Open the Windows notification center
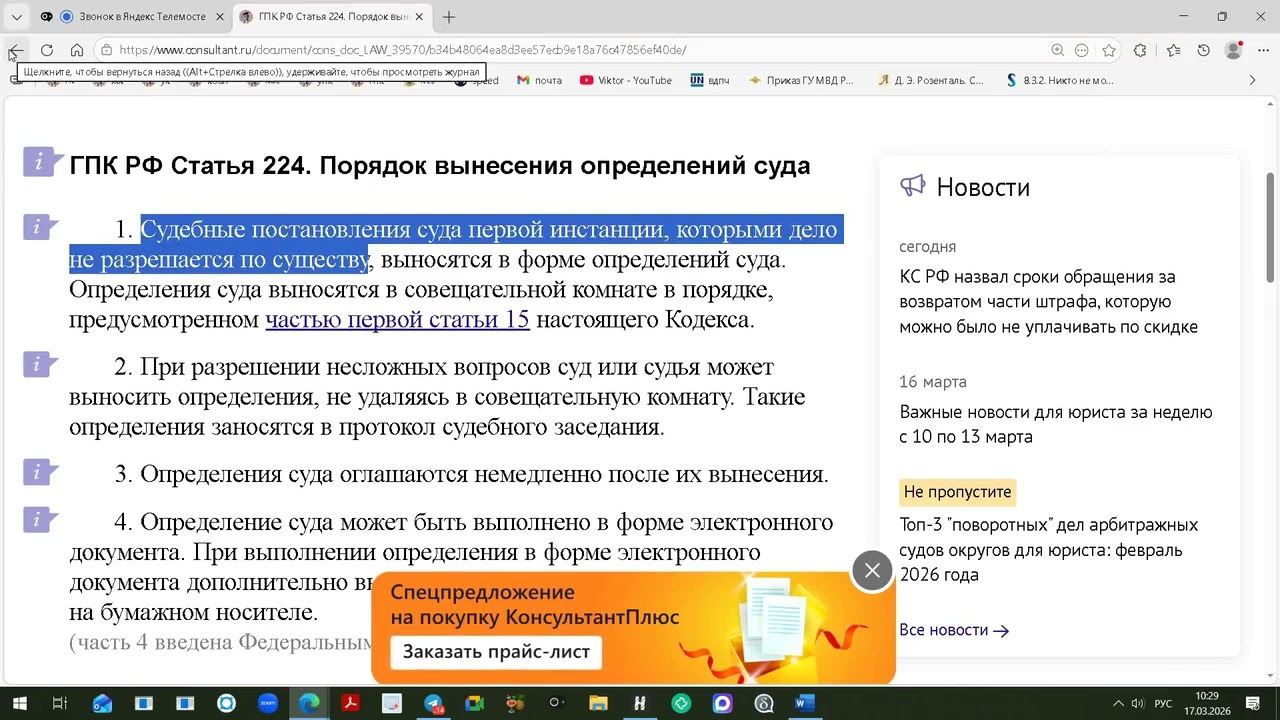 [1253, 703]
